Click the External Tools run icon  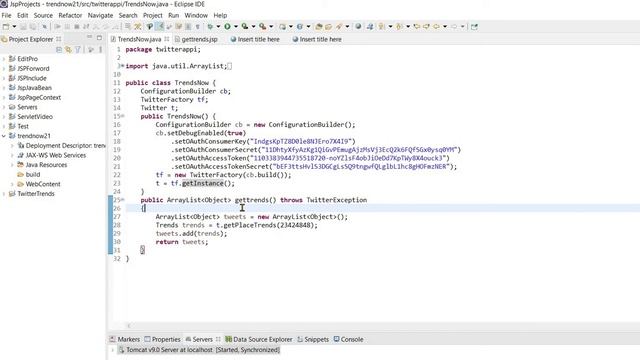262,27
